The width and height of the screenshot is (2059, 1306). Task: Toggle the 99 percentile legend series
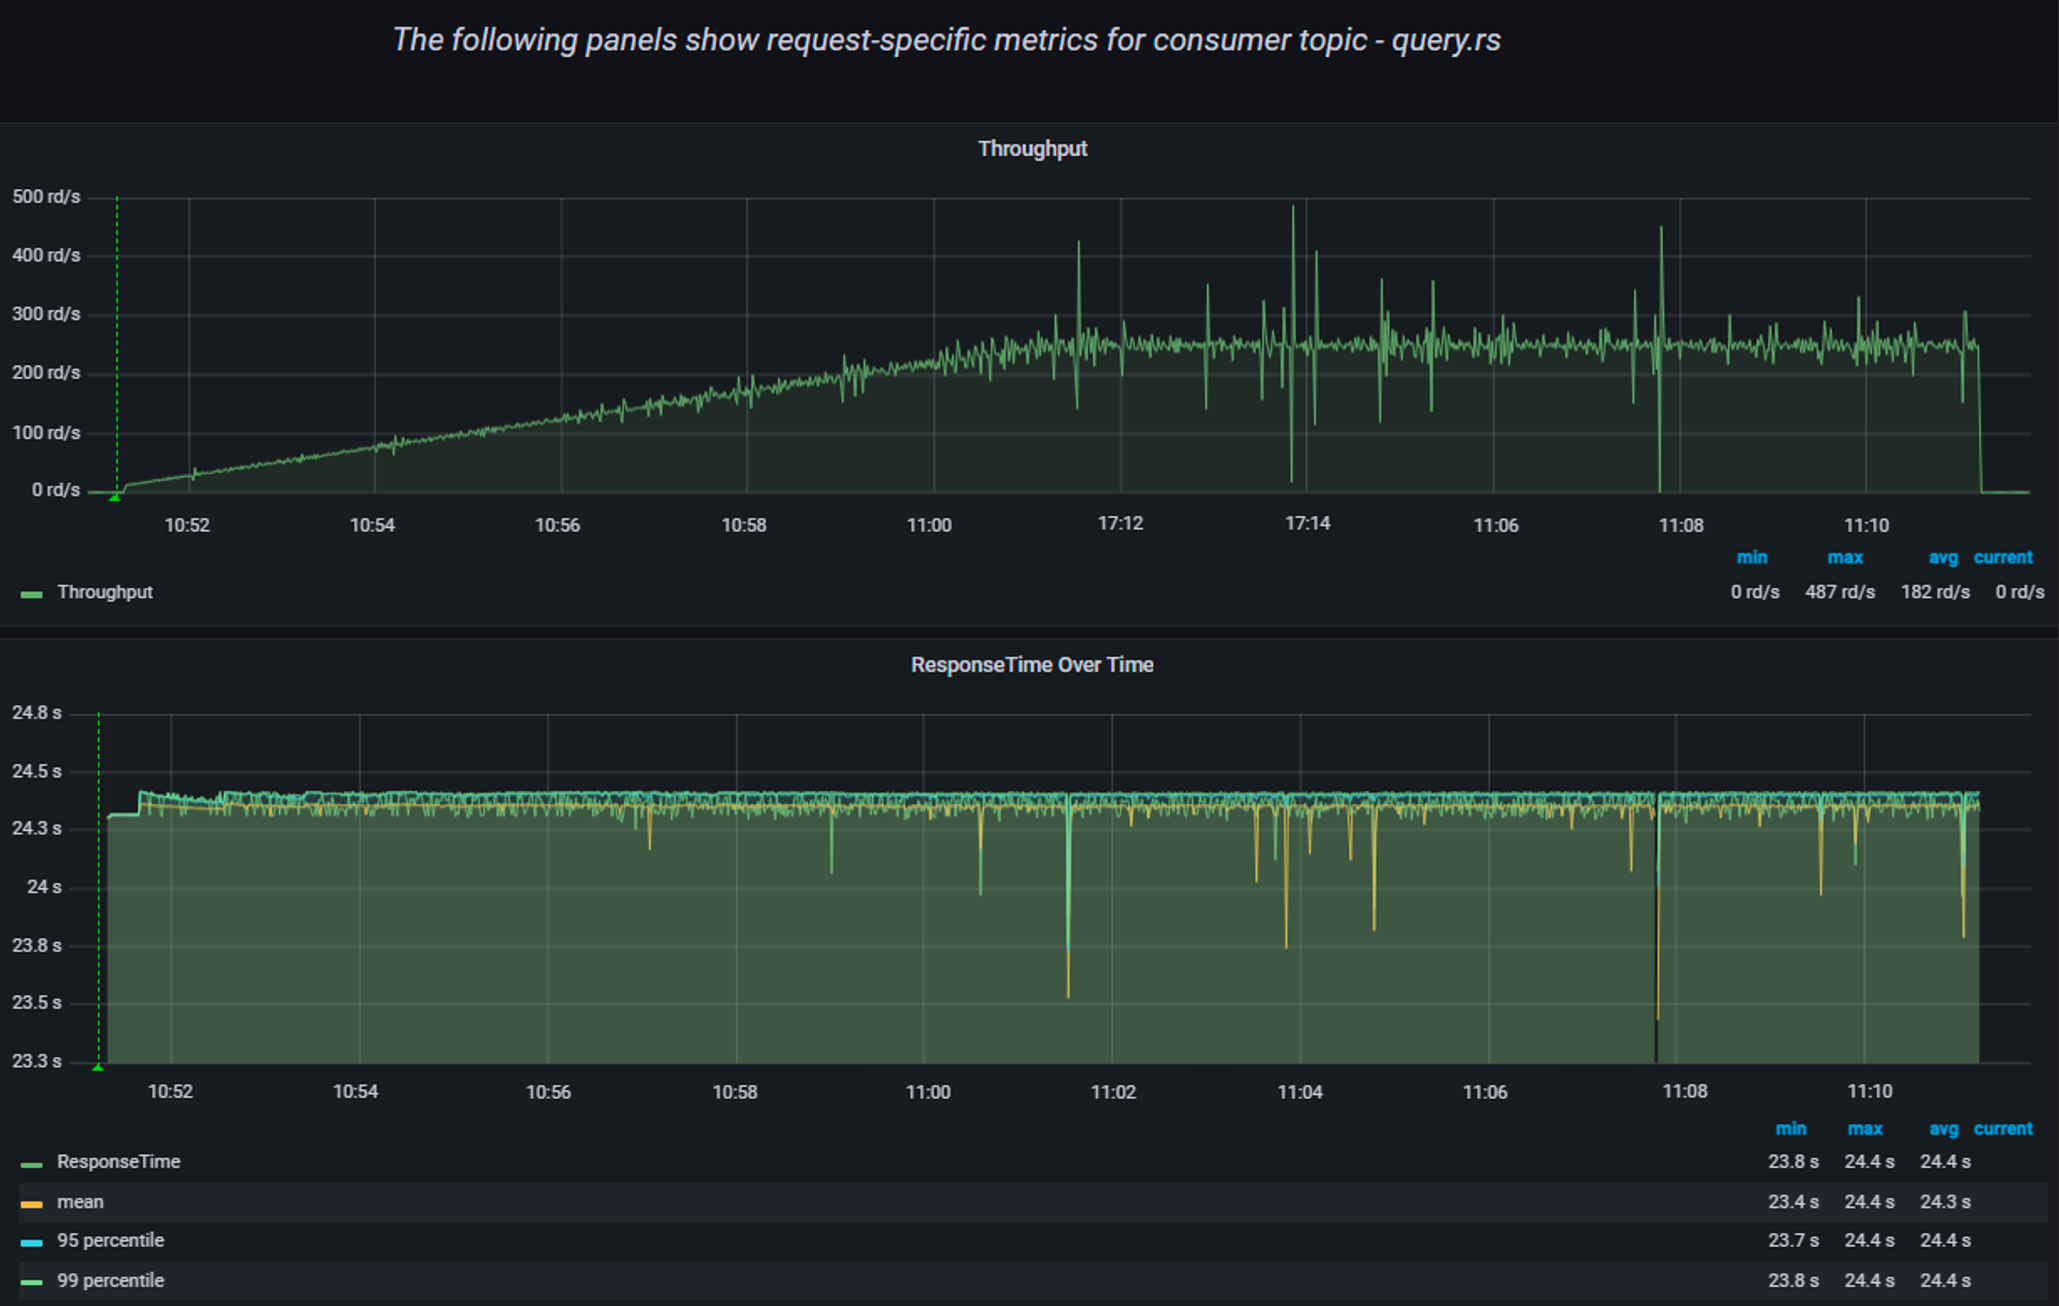click(110, 1281)
